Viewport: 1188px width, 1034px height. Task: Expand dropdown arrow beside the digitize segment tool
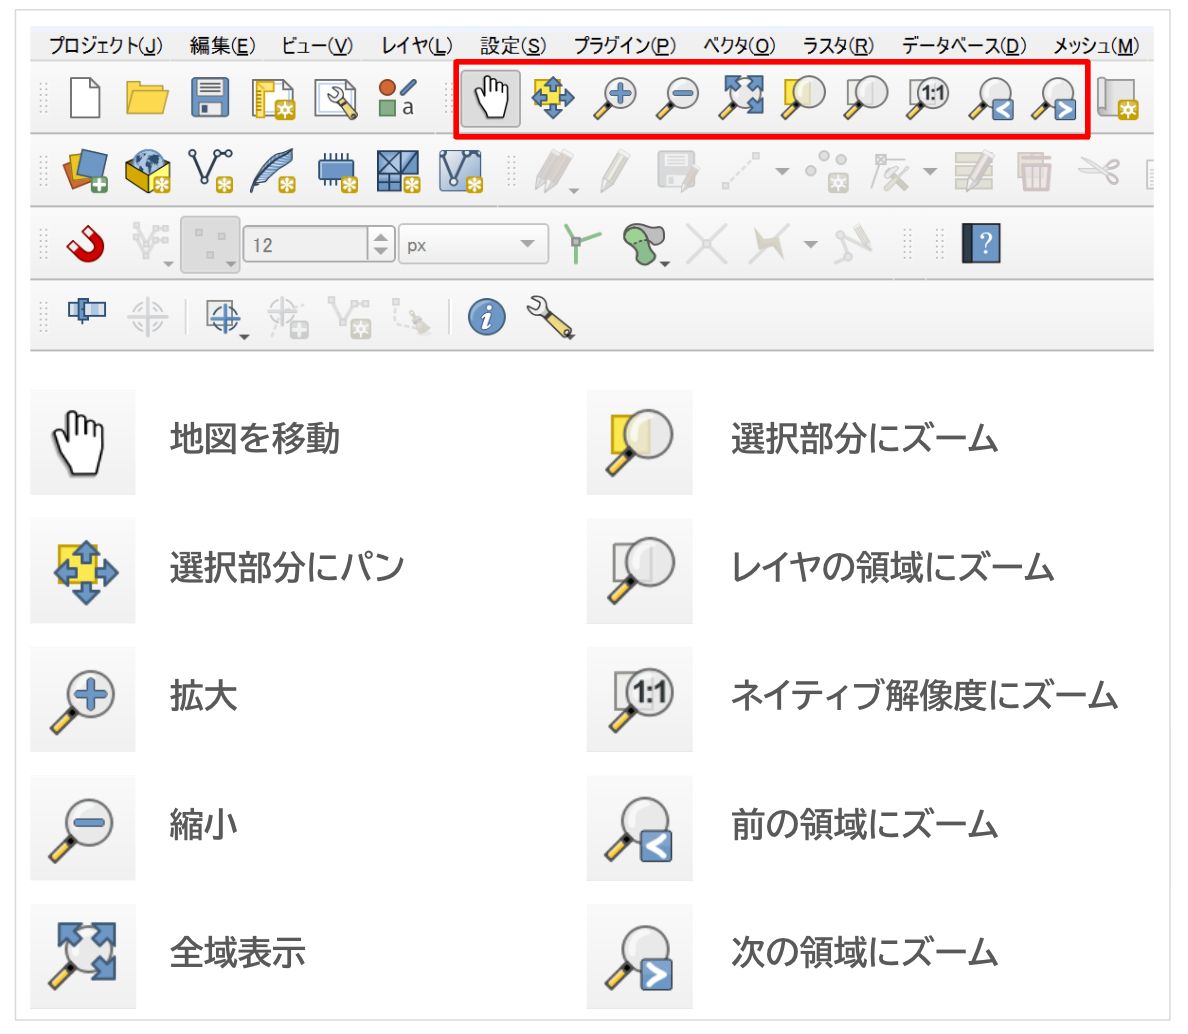tap(783, 171)
